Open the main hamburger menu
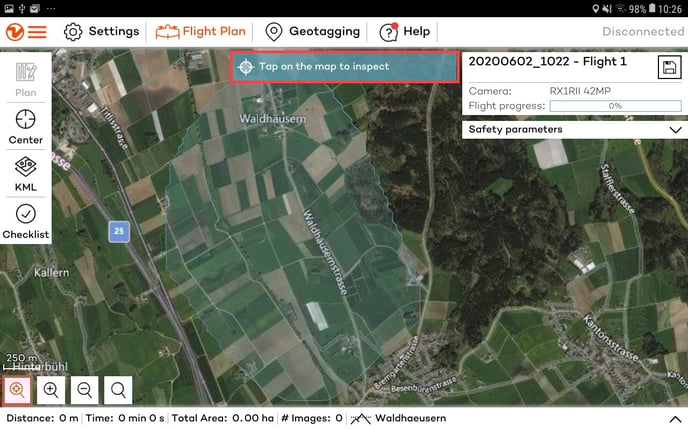This screenshot has height=430, width=688. (37, 31)
